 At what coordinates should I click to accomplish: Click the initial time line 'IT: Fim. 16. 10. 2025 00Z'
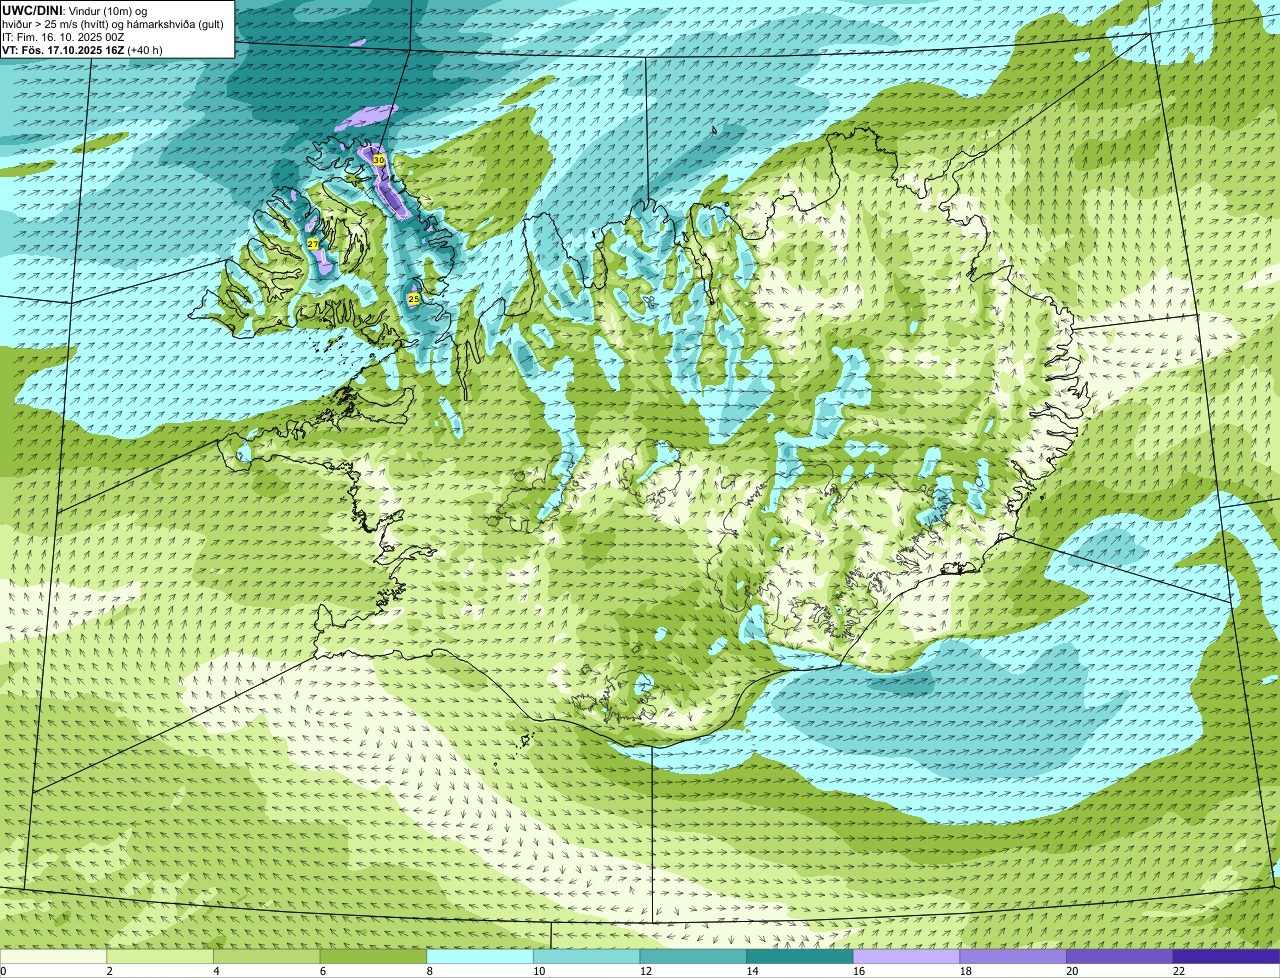[x=63, y=36]
